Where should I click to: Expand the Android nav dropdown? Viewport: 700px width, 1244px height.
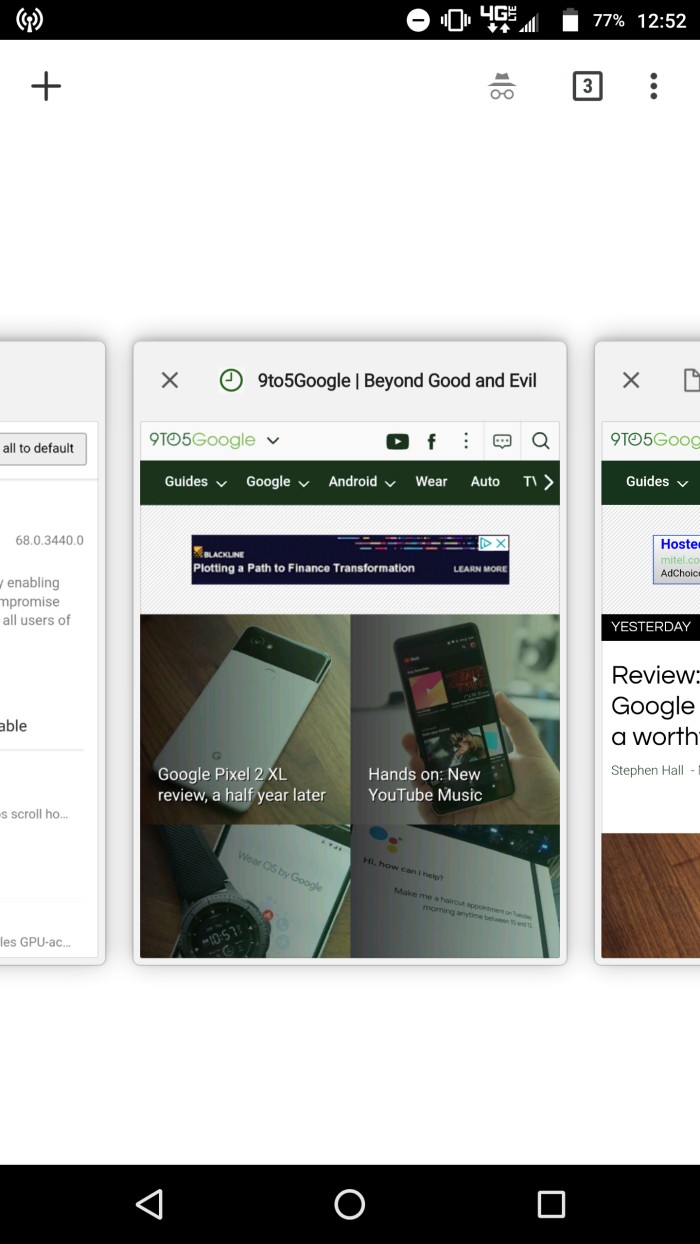[x=363, y=482]
